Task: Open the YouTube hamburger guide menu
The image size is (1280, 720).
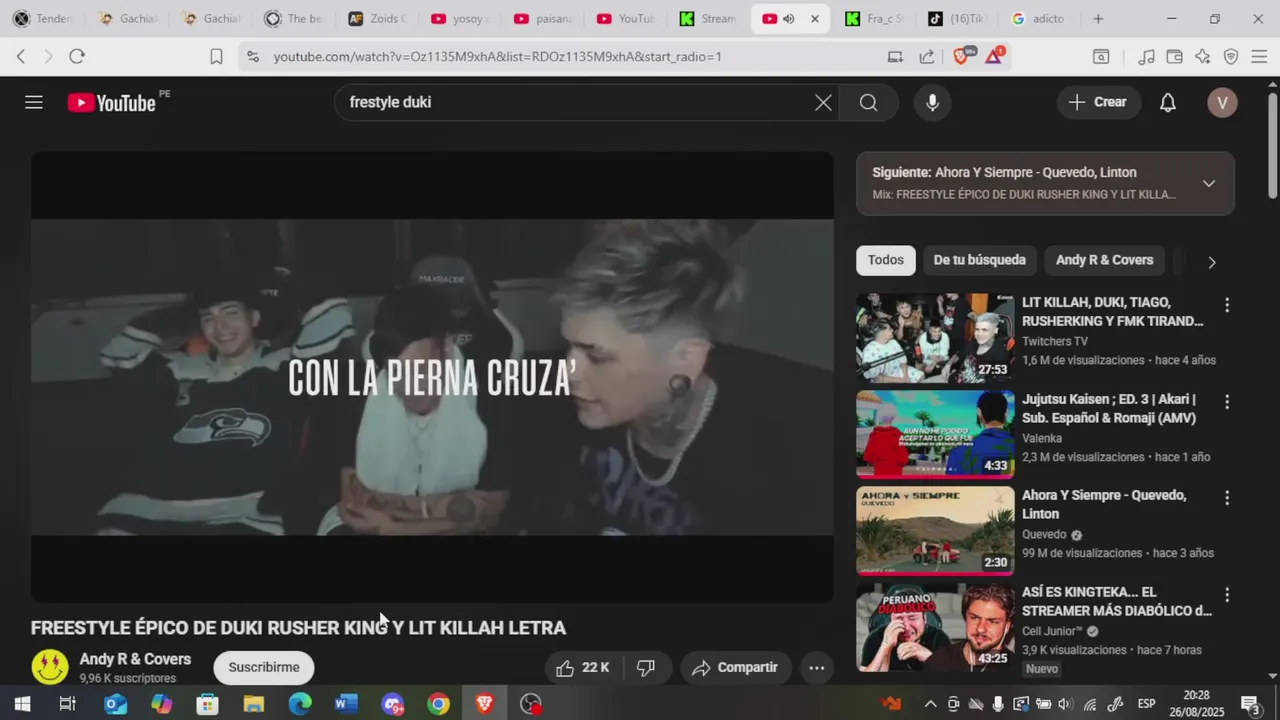Action: [34, 102]
